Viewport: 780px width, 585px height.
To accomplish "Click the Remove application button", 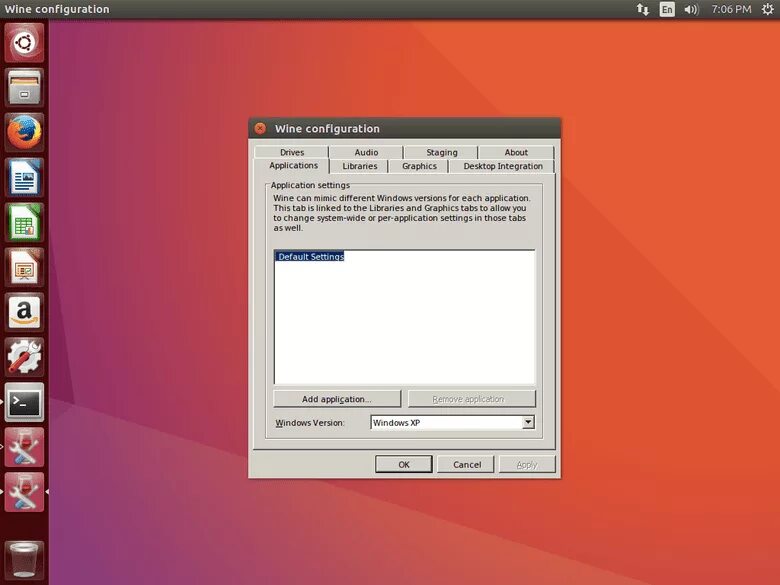I will pyautogui.click(x=472, y=399).
